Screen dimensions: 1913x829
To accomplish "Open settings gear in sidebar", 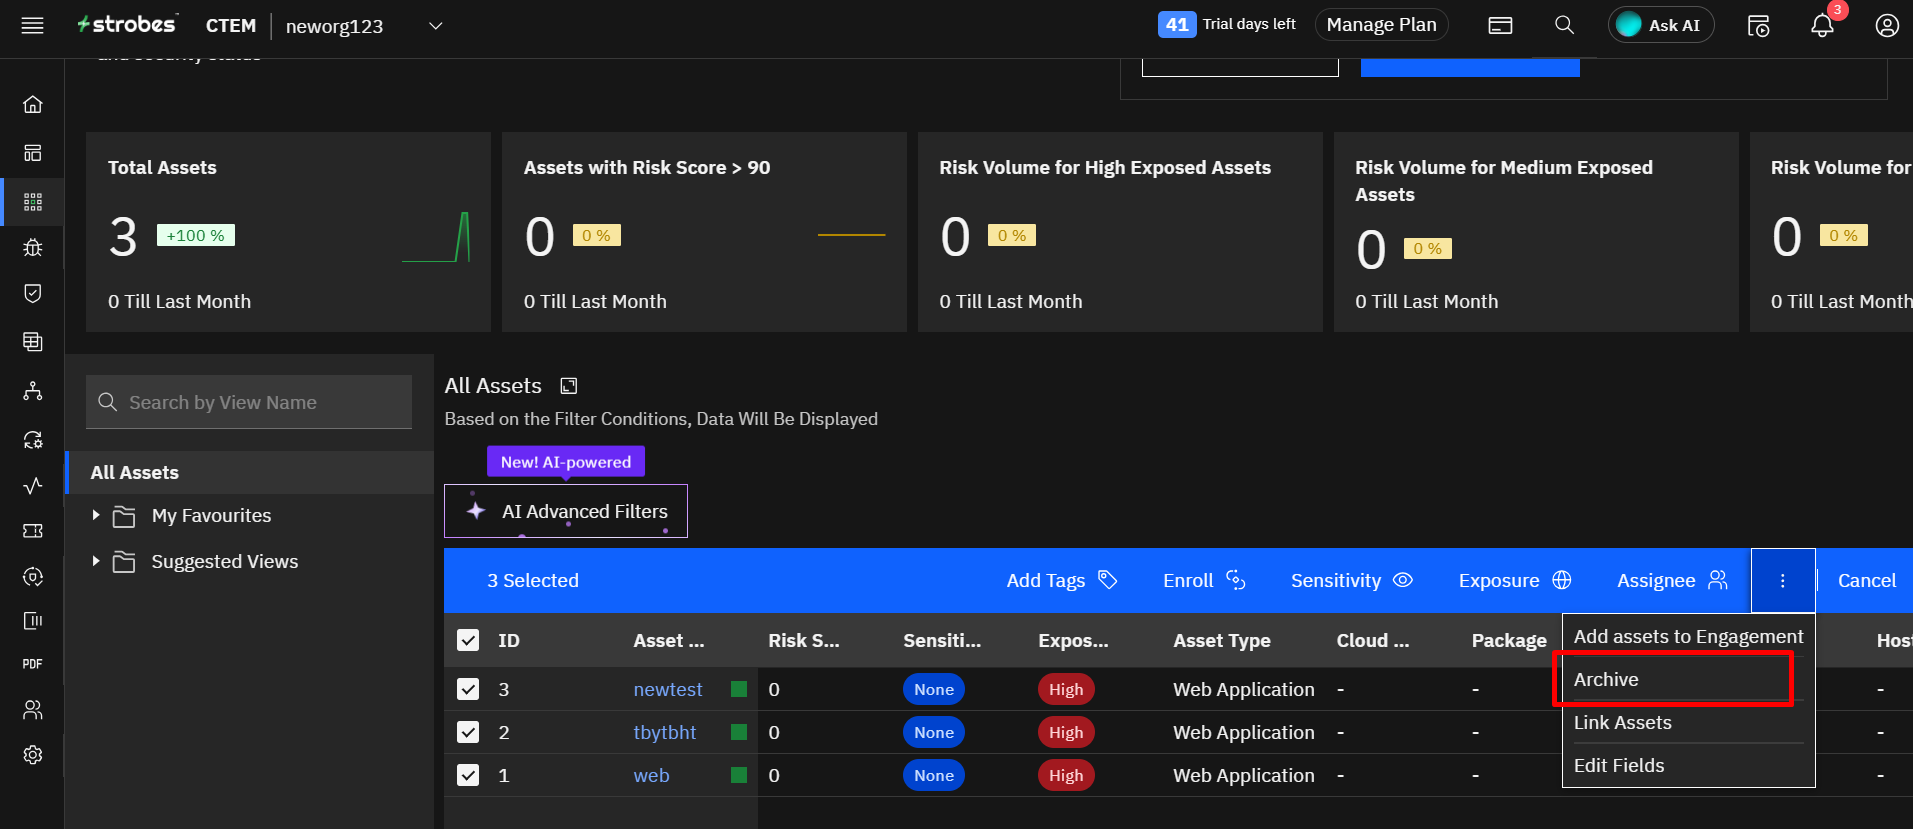I will tap(33, 755).
